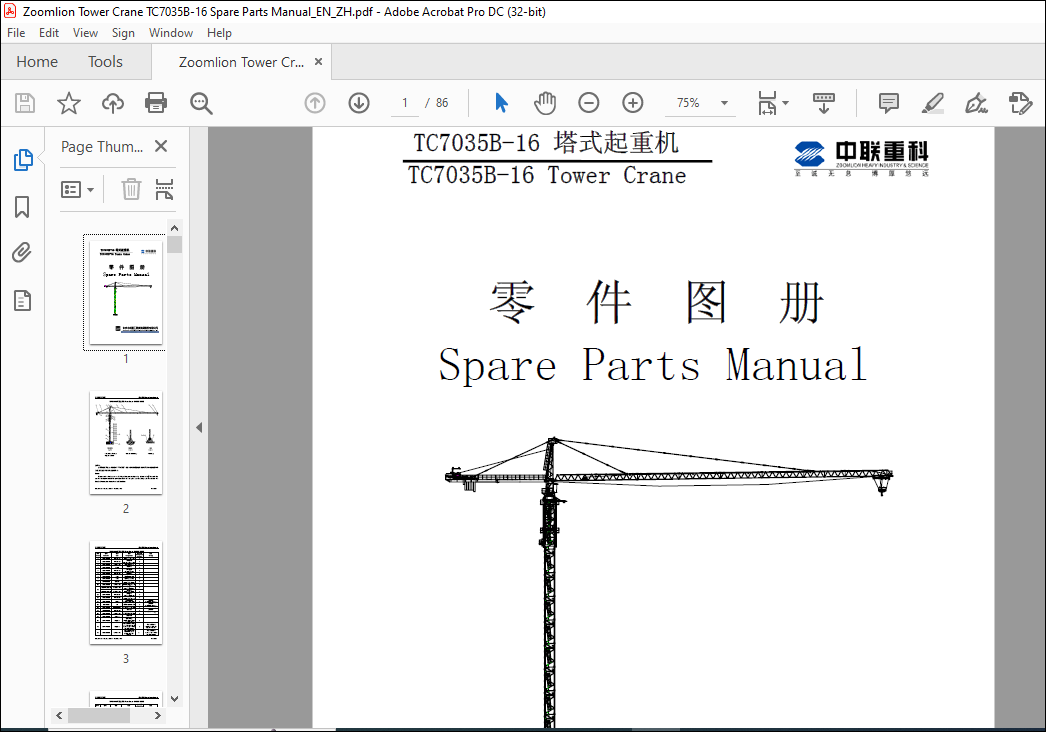Add a sticky note comment
This screenshot has height=732, width=1046.
tap(889, 103)
